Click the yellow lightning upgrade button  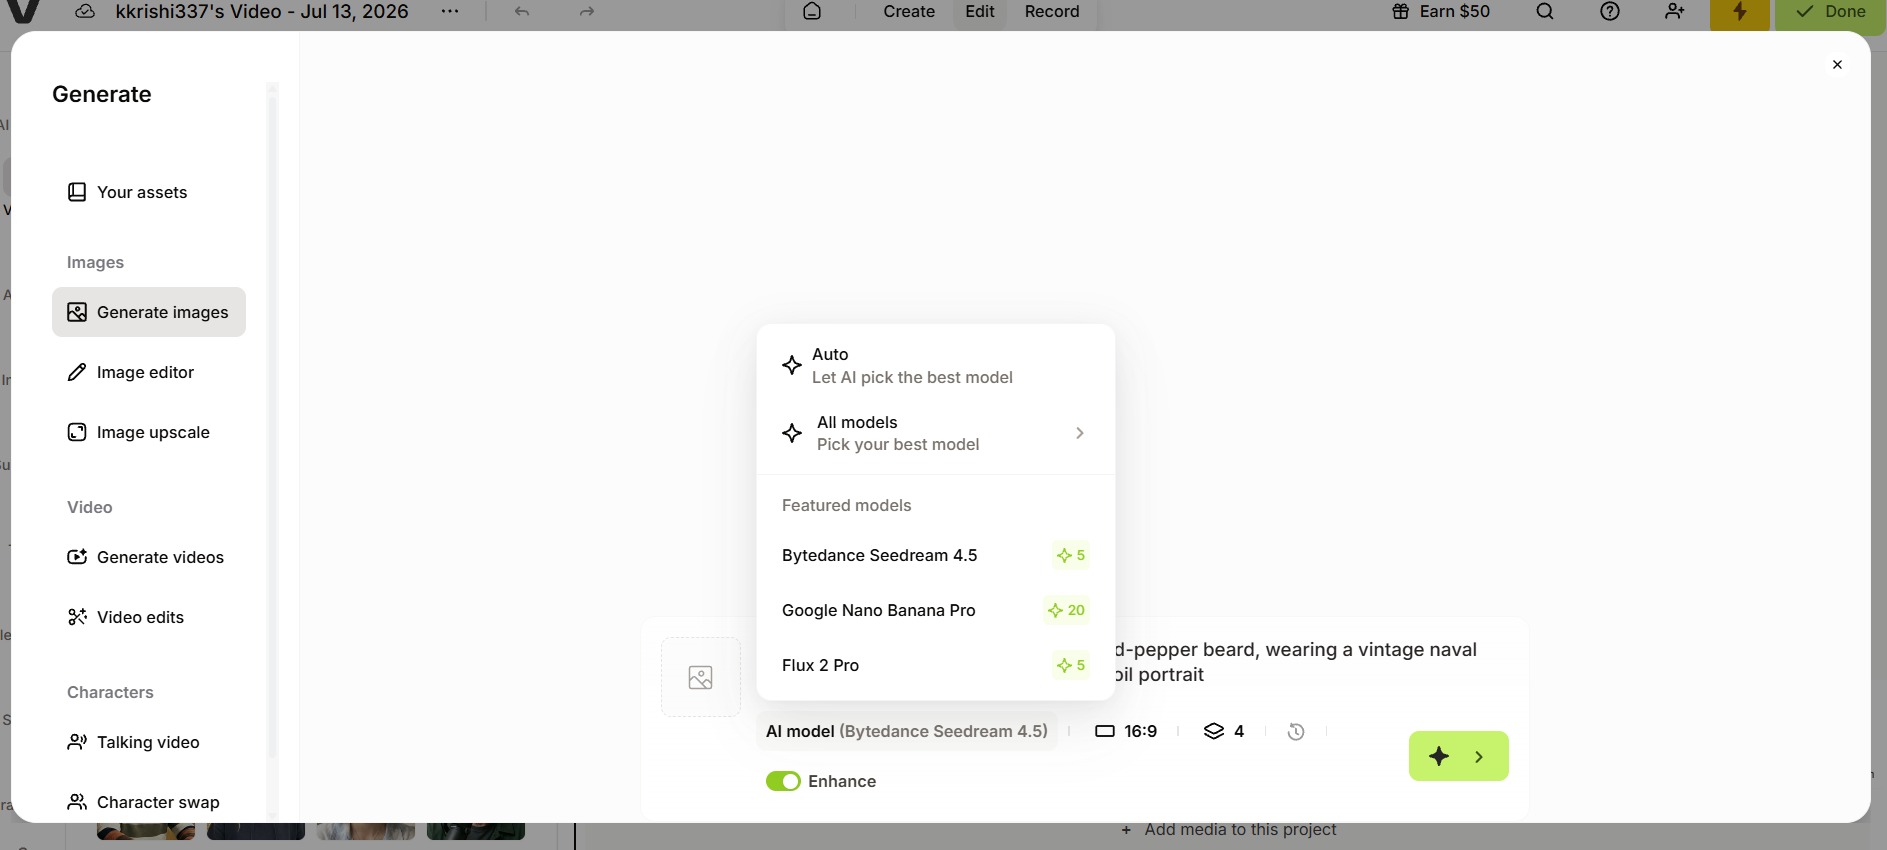pyautogui.click(x=1740, y=13)
